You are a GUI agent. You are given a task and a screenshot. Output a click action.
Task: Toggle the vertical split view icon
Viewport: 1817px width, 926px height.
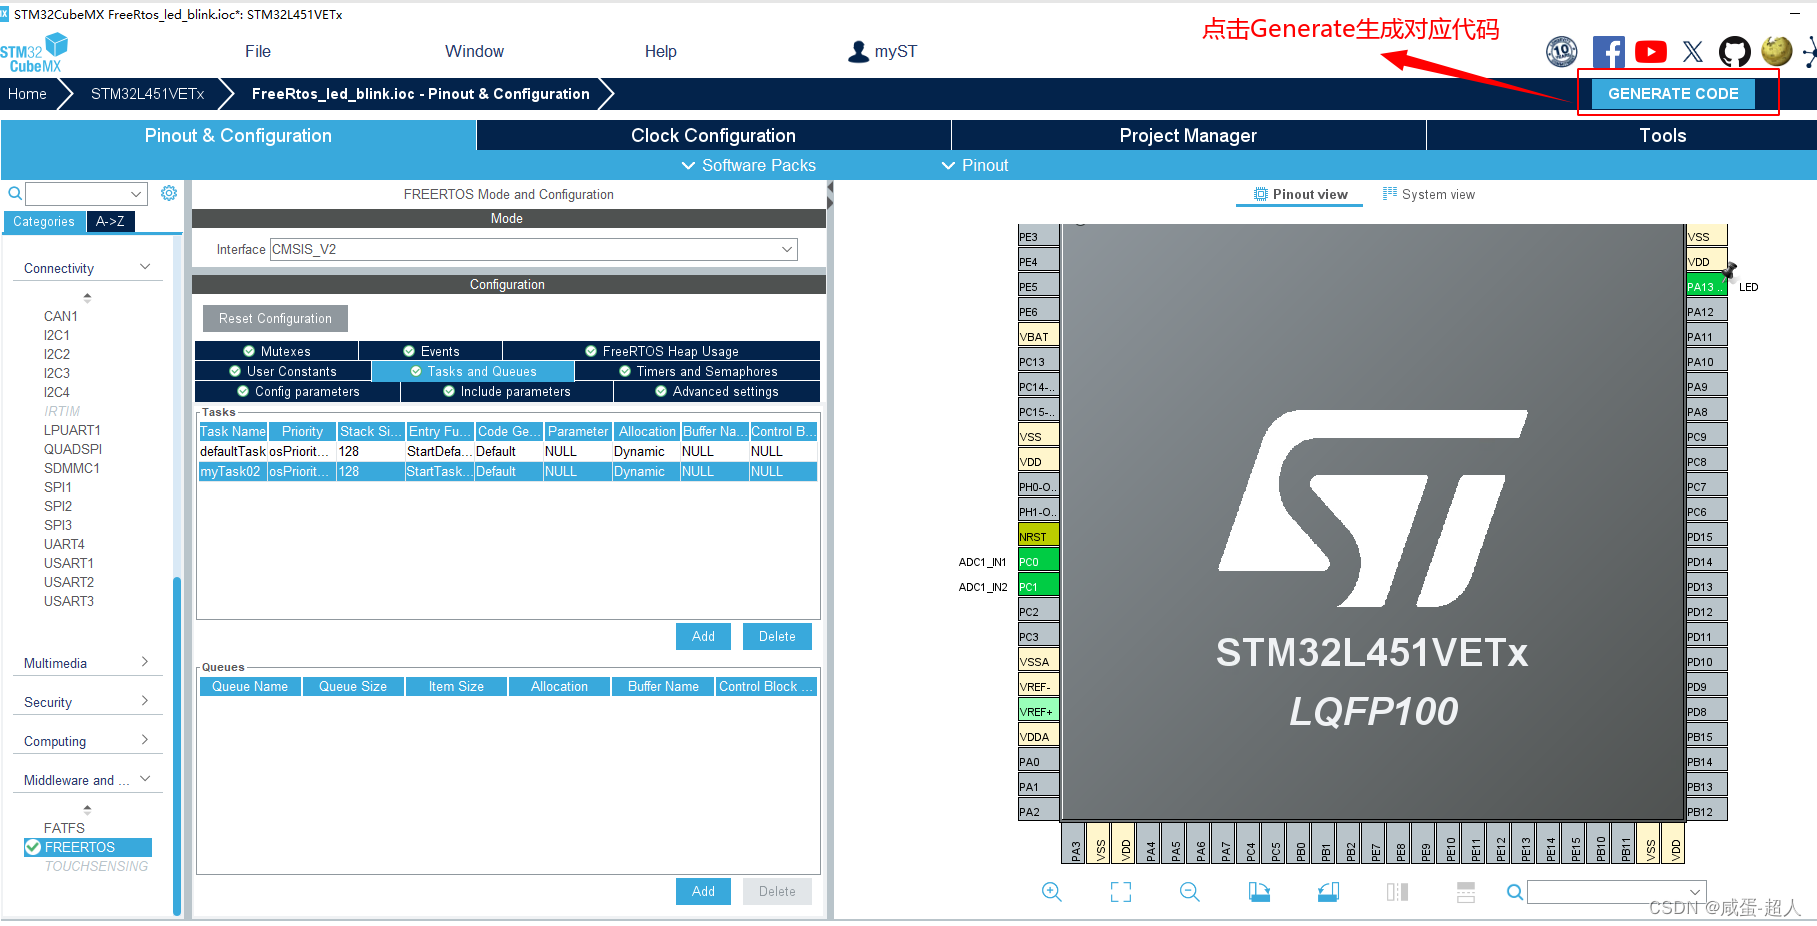[1397, 891]
